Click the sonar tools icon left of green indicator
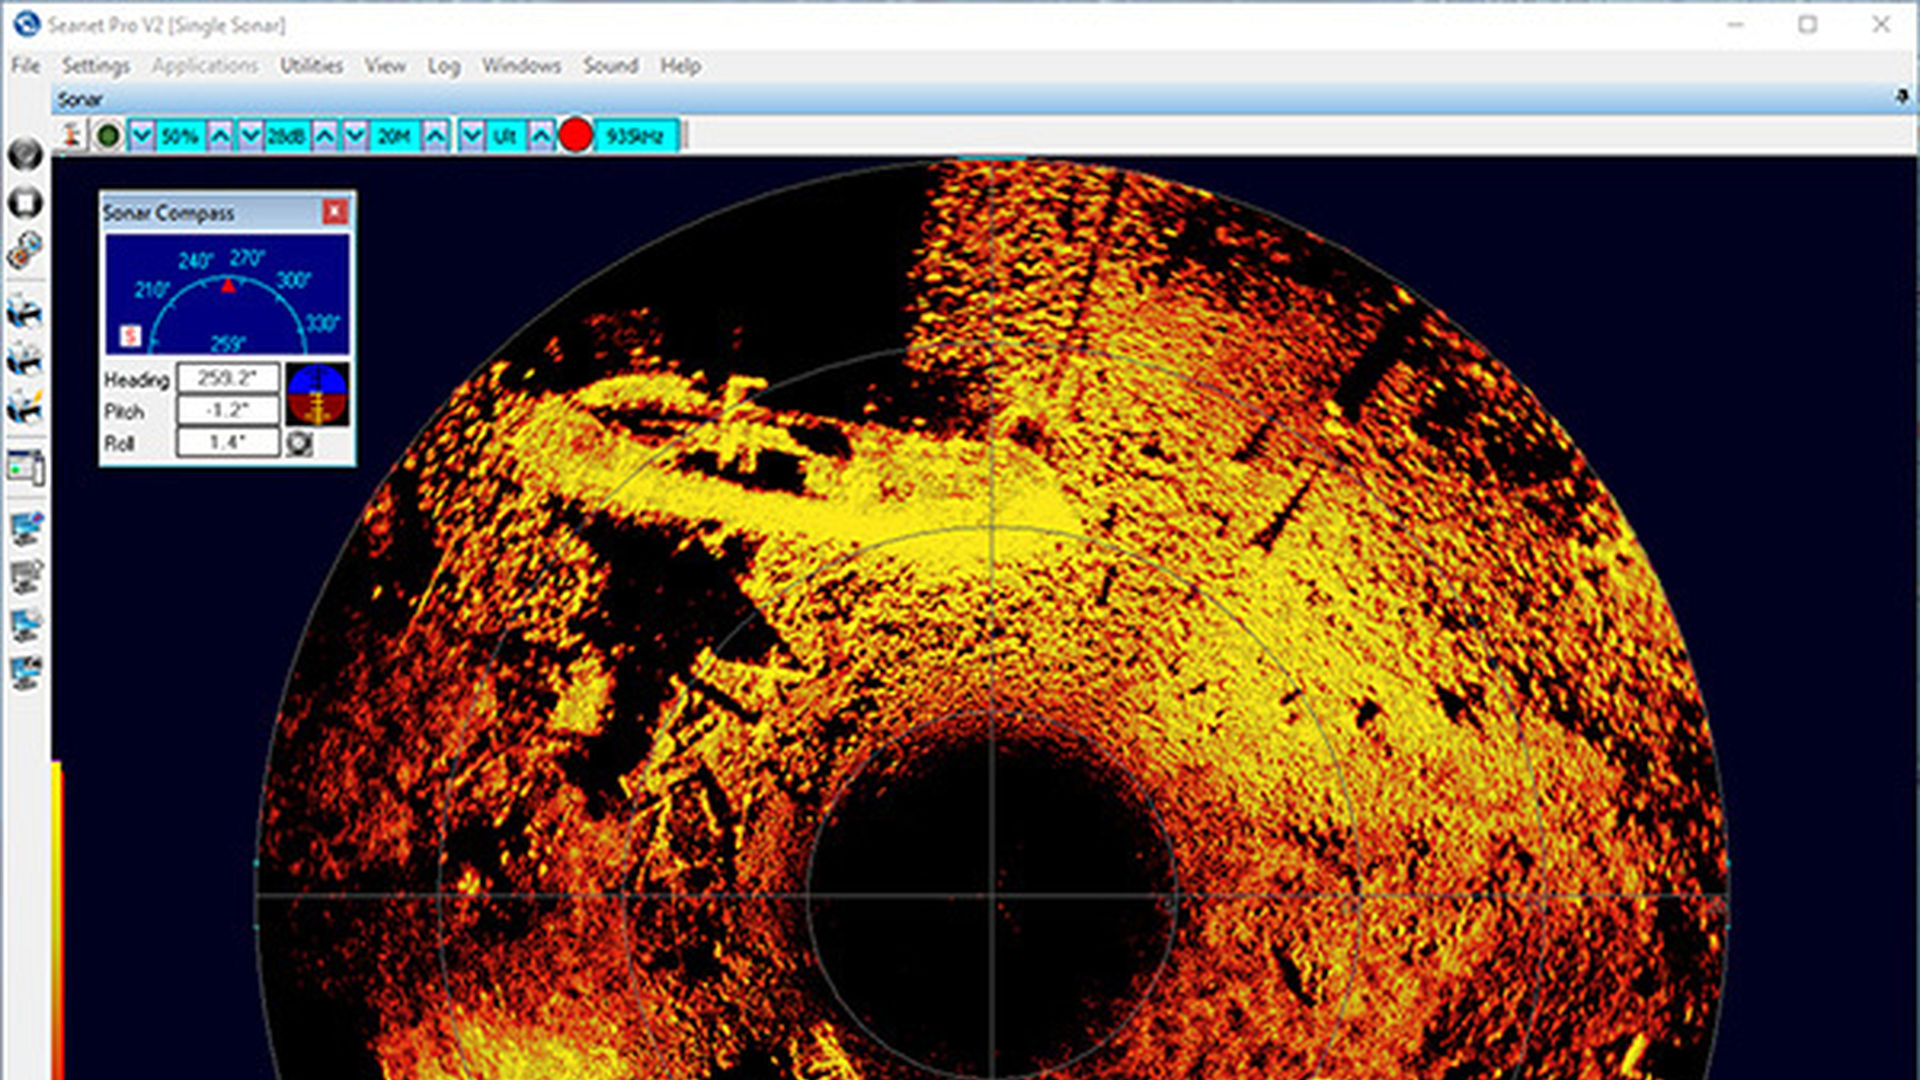The image size is (1920, 1080). coord(72,135)
